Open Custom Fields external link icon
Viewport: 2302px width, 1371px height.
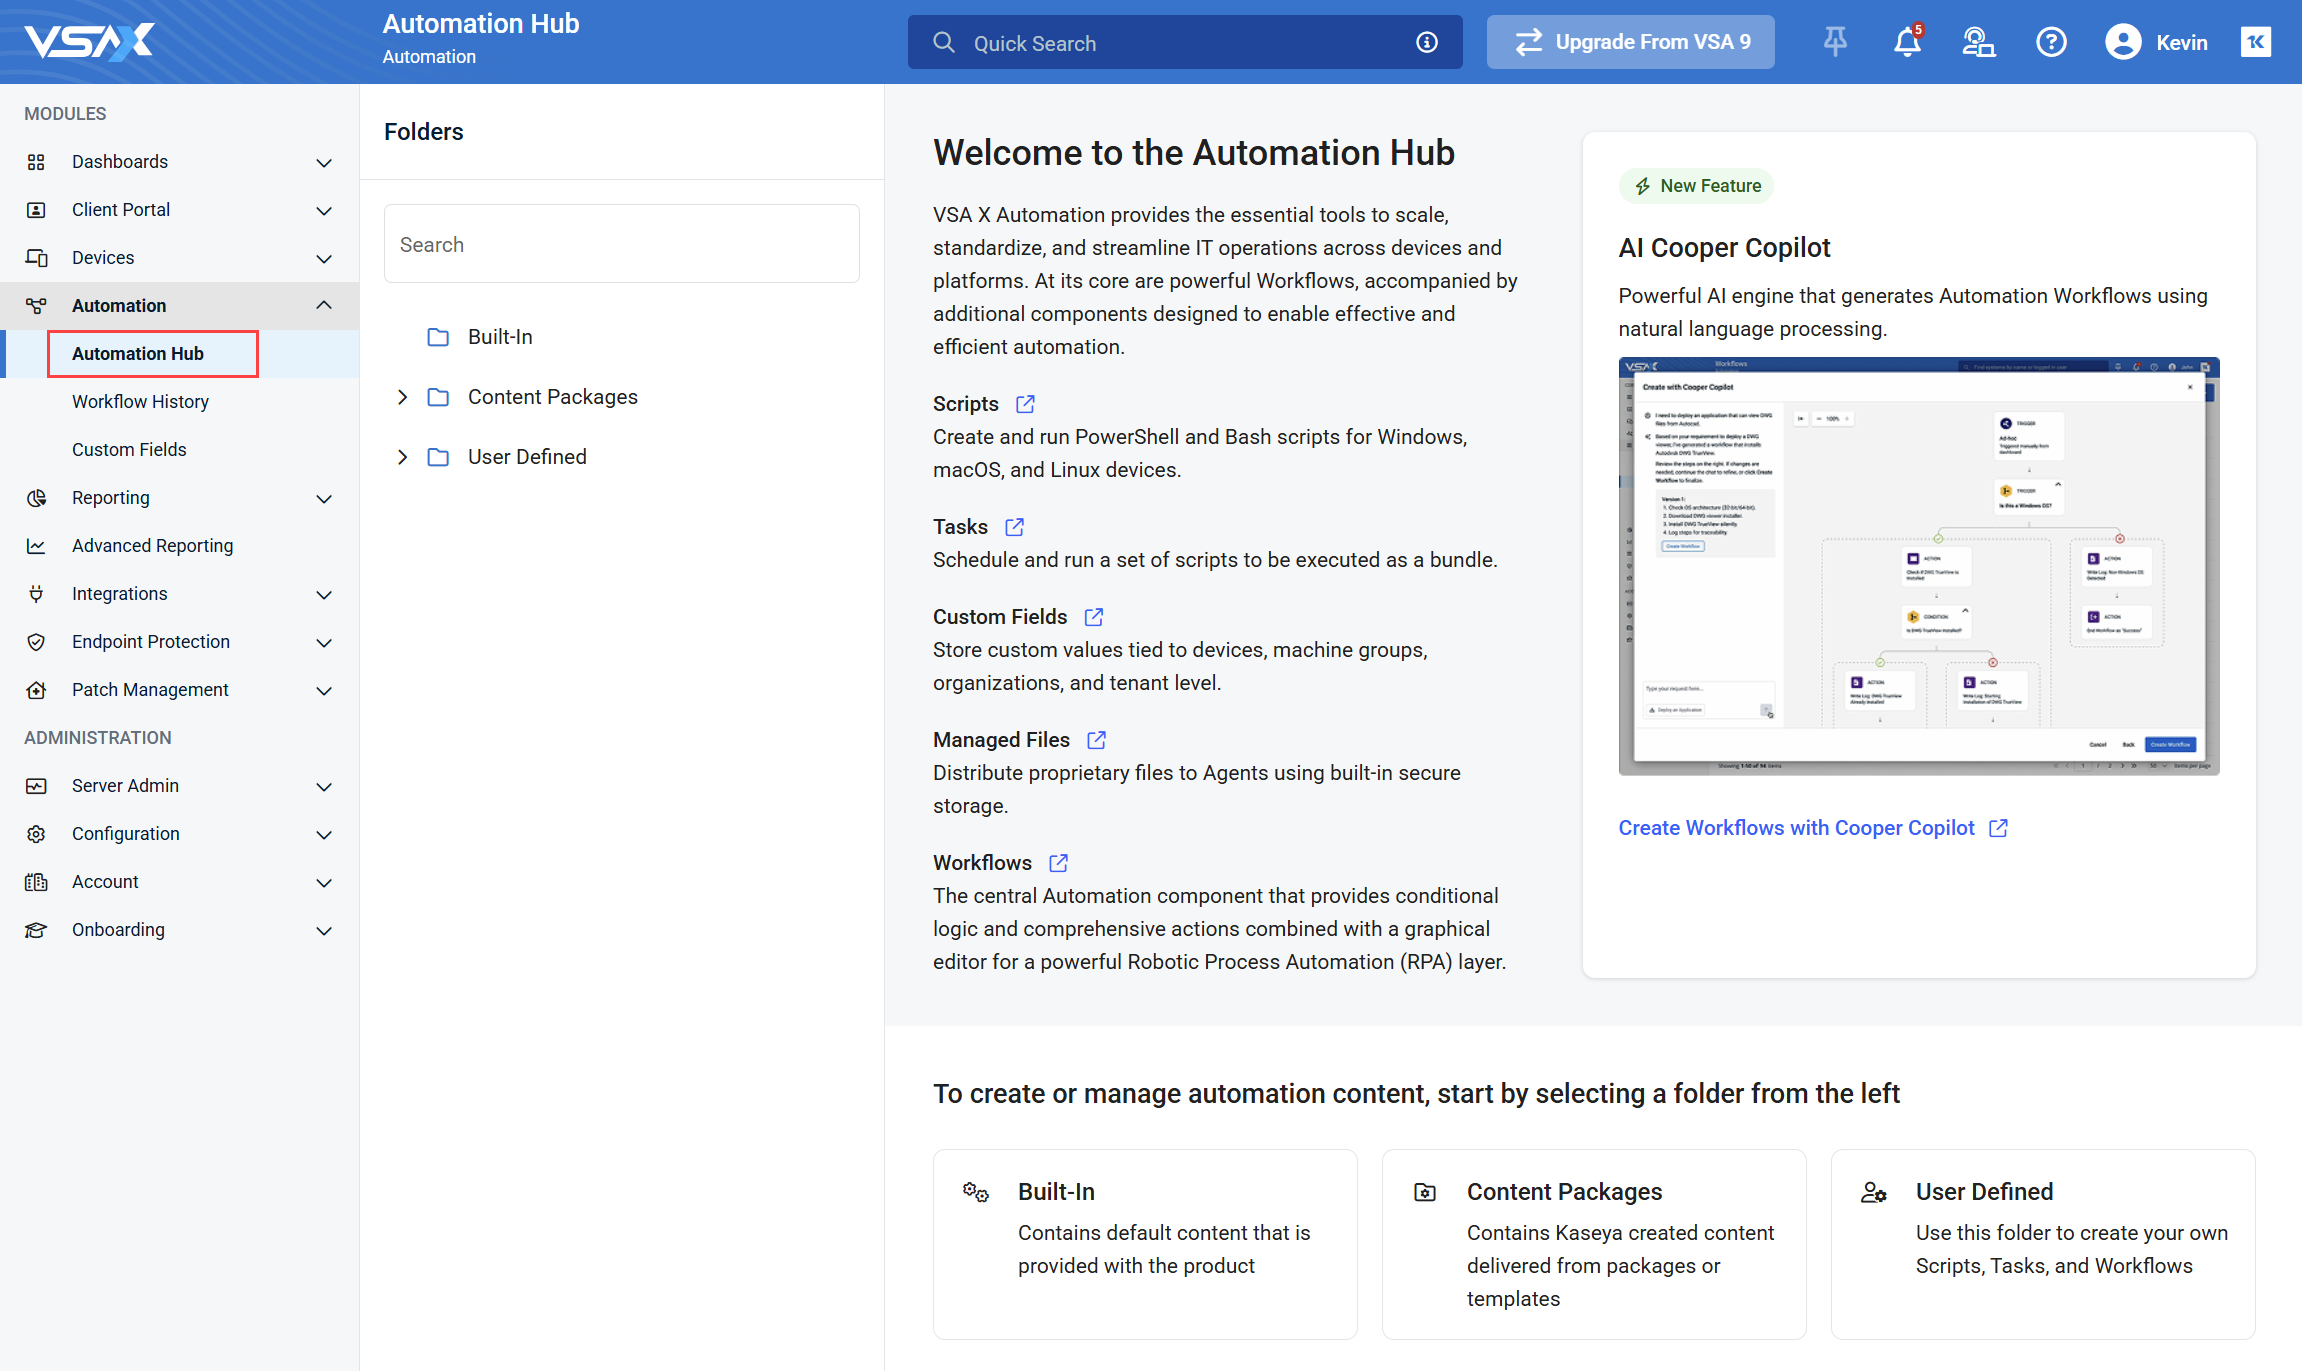[1094, 617]
